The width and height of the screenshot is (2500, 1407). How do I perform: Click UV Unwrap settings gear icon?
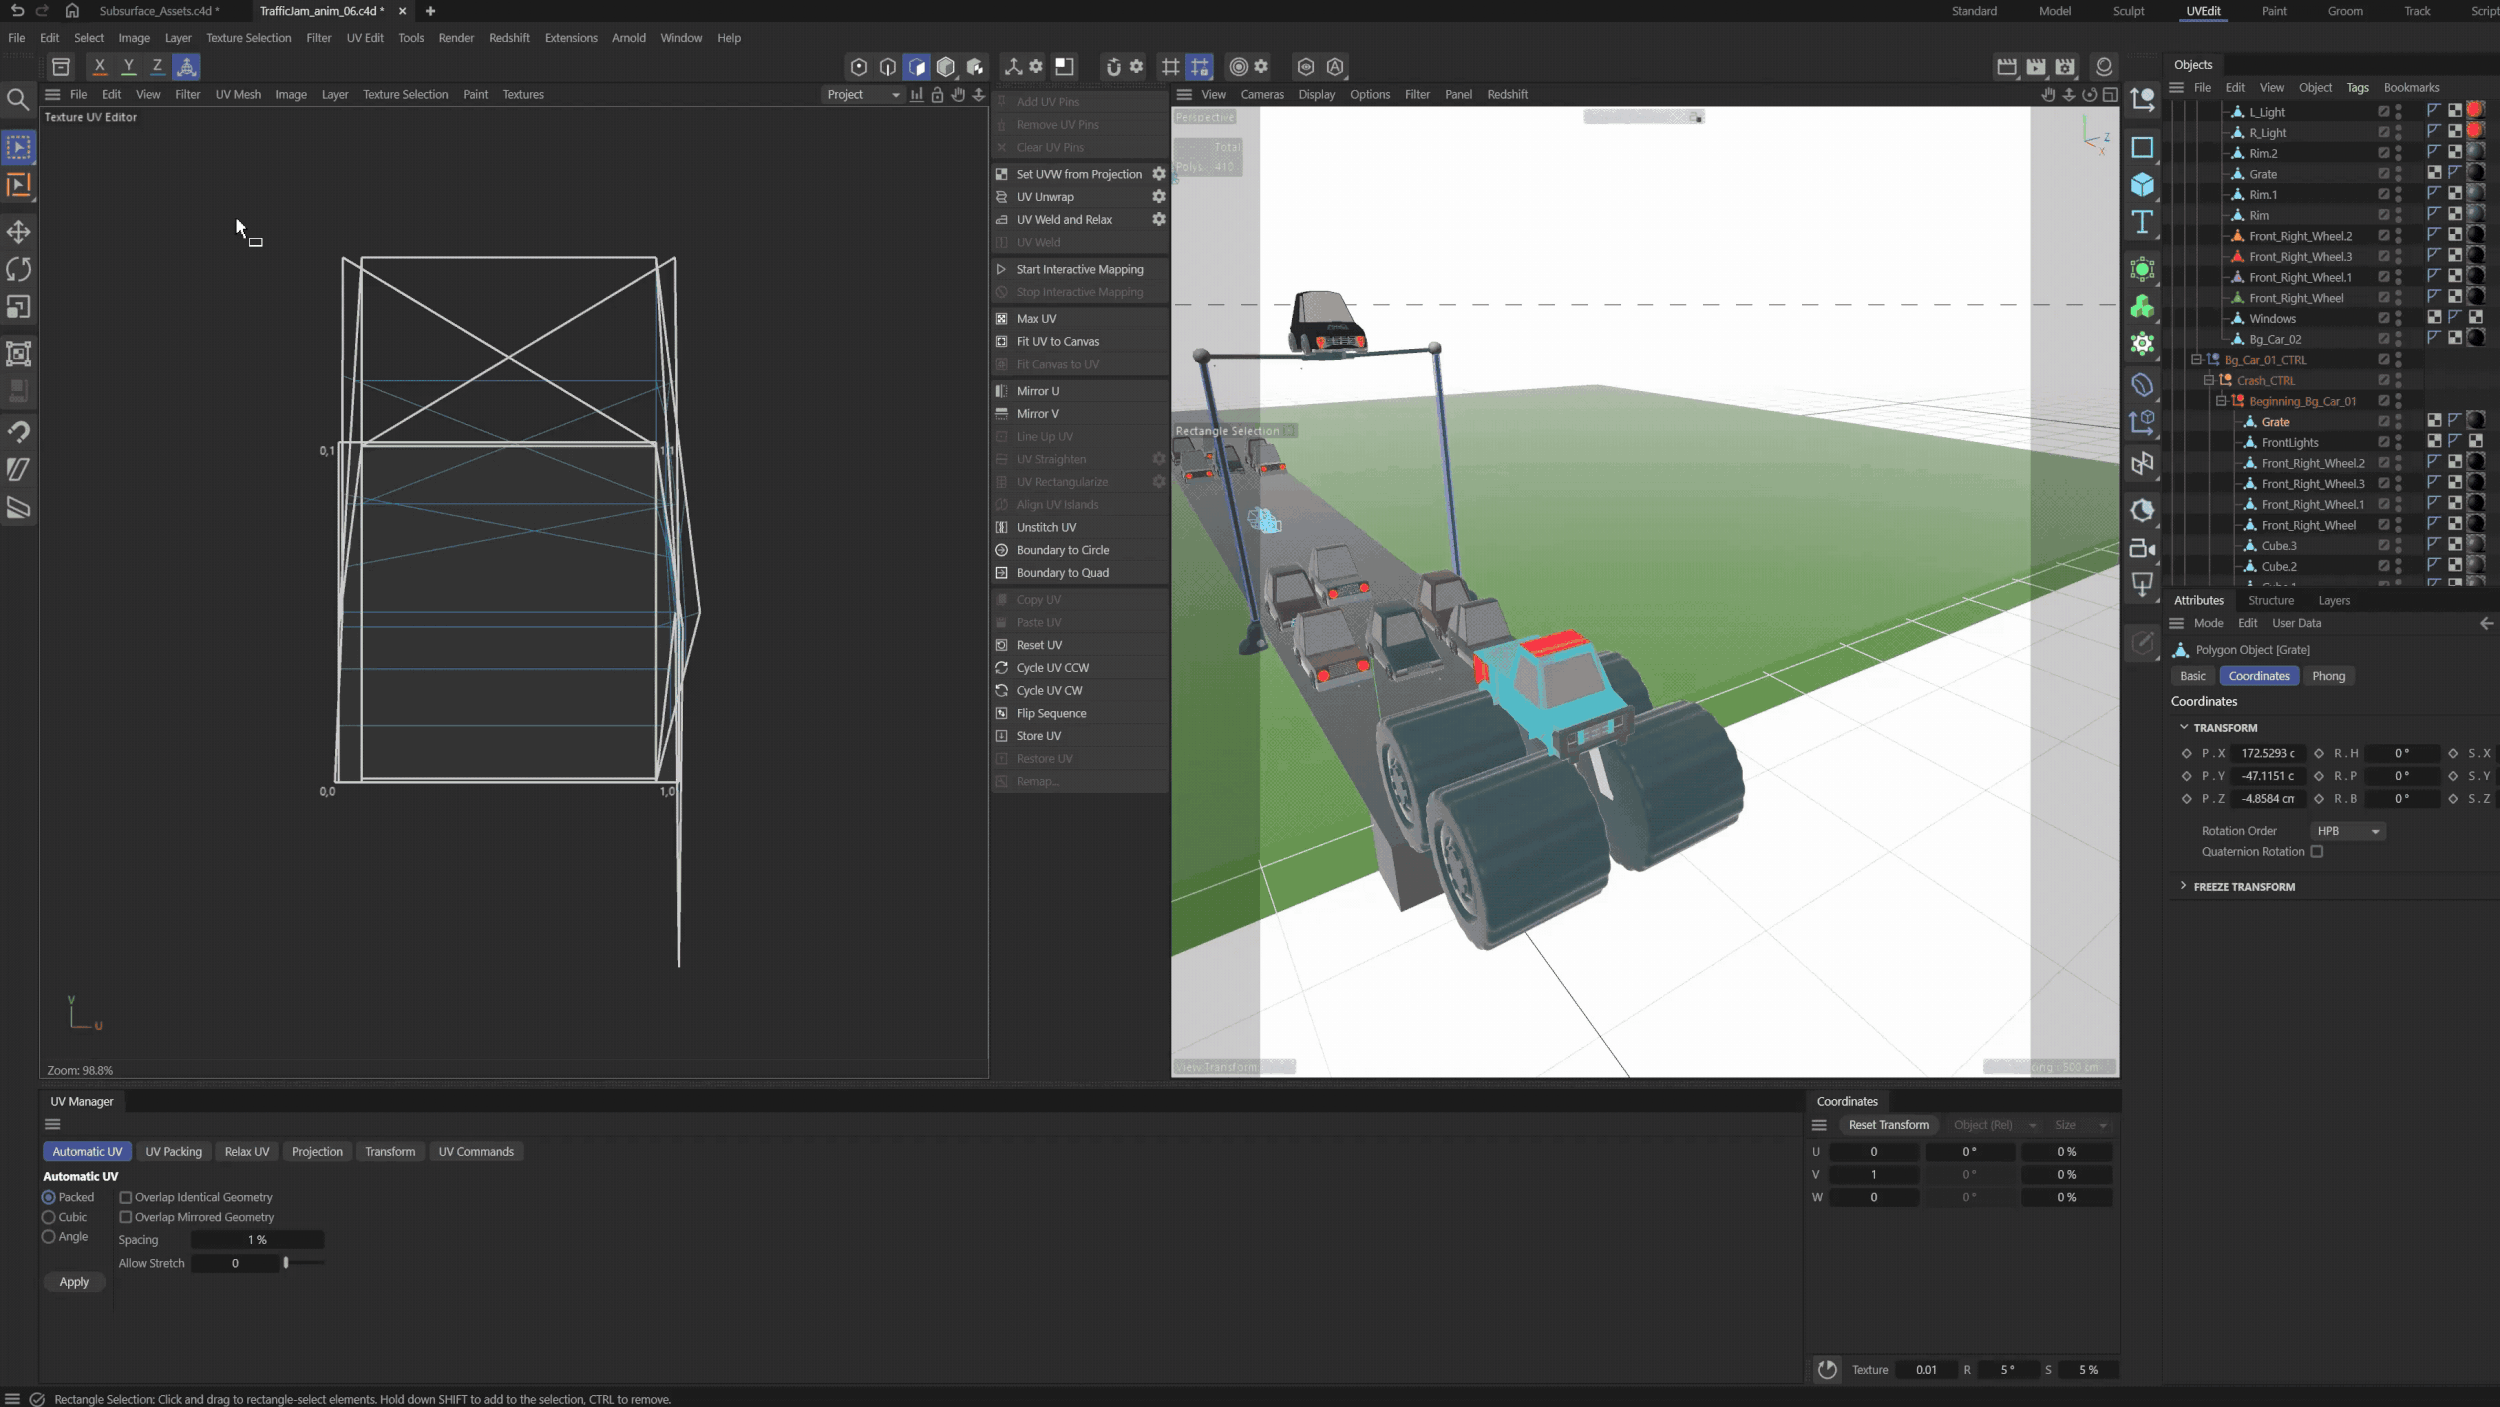coord(1159,197)
